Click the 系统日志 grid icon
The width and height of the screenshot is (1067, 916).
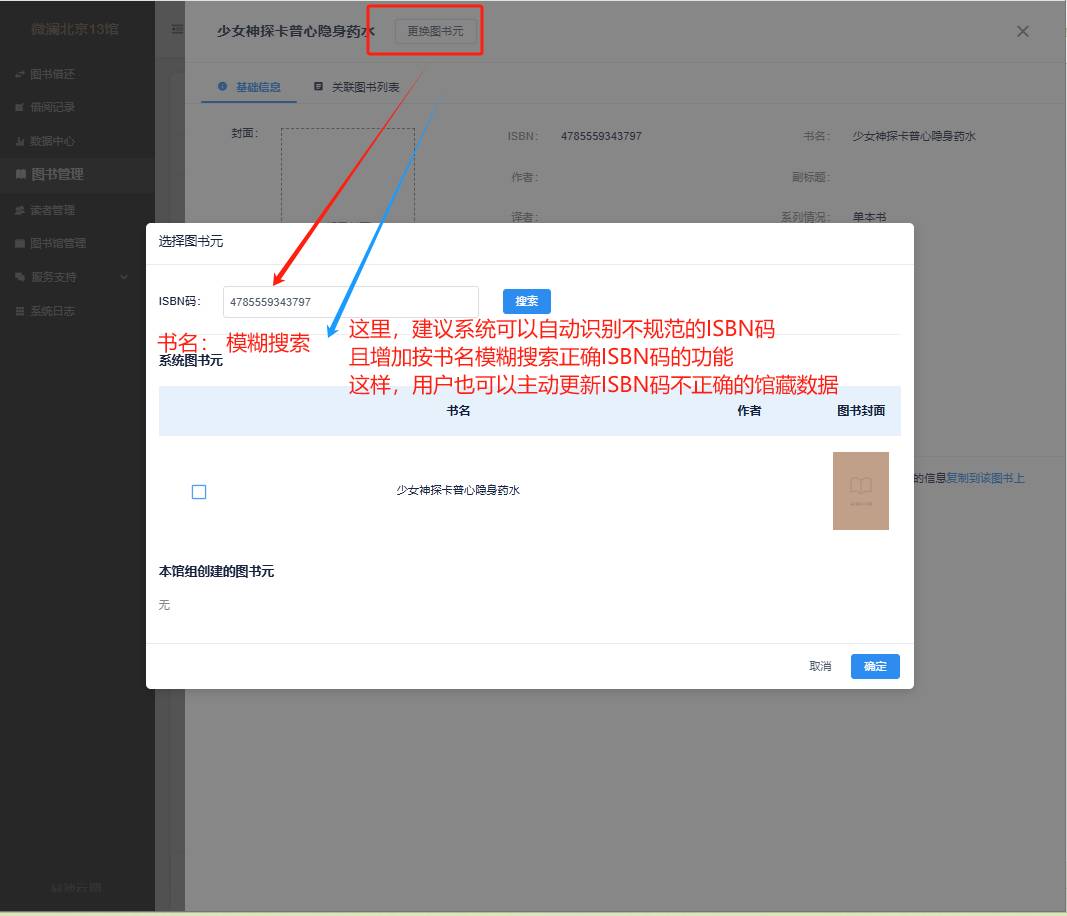[x=21, y=312]
